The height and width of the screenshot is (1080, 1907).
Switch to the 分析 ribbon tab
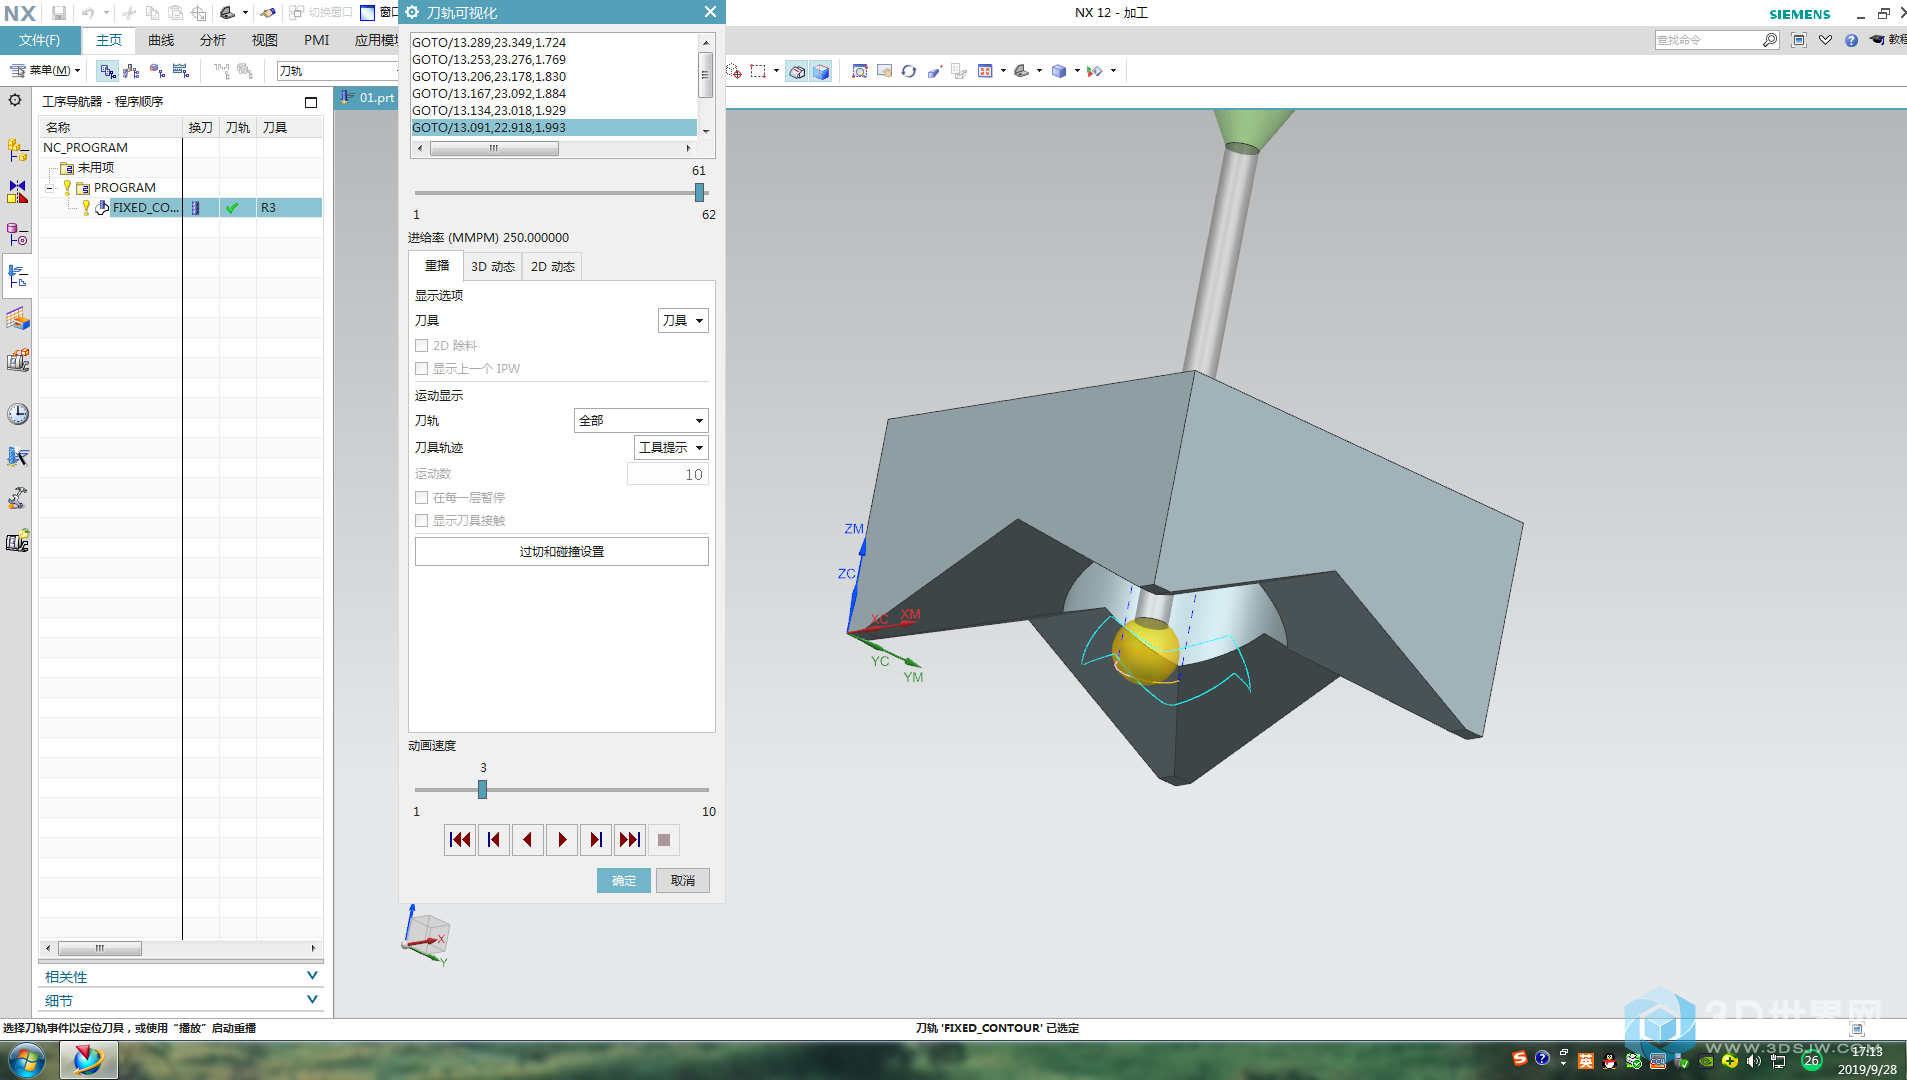pyautogui.click(x=213, y=40)
